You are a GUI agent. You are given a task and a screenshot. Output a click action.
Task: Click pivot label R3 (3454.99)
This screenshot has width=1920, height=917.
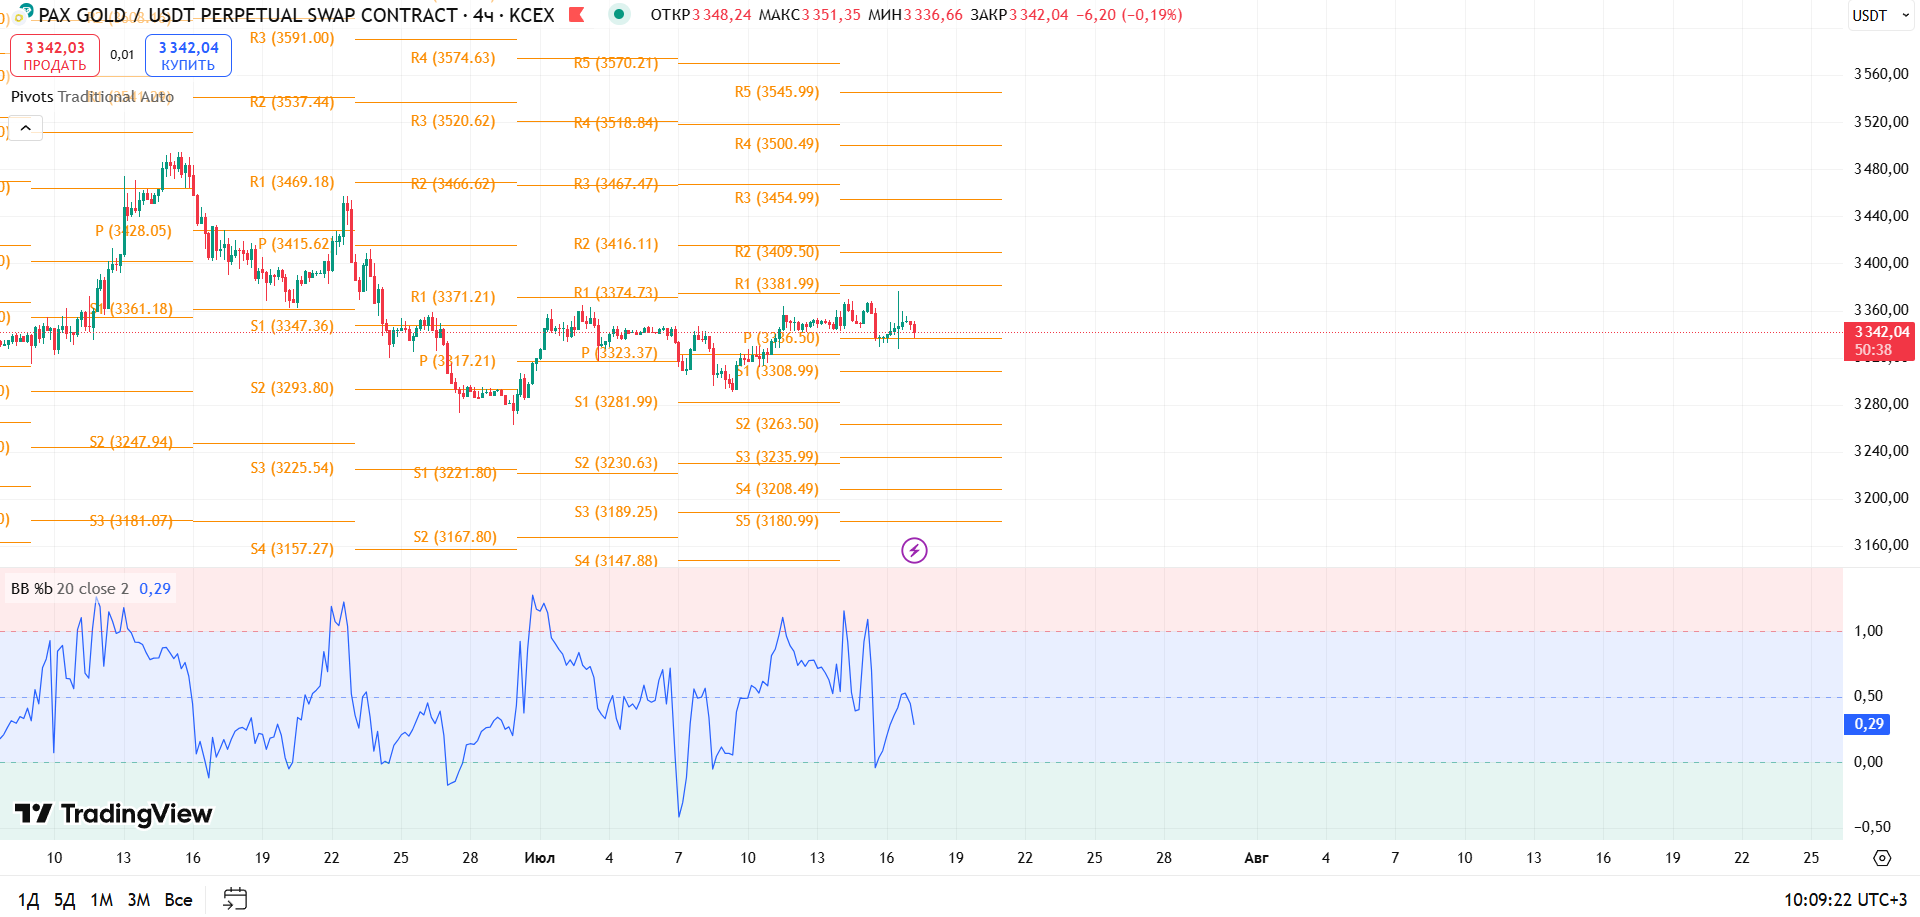point(777,198)
